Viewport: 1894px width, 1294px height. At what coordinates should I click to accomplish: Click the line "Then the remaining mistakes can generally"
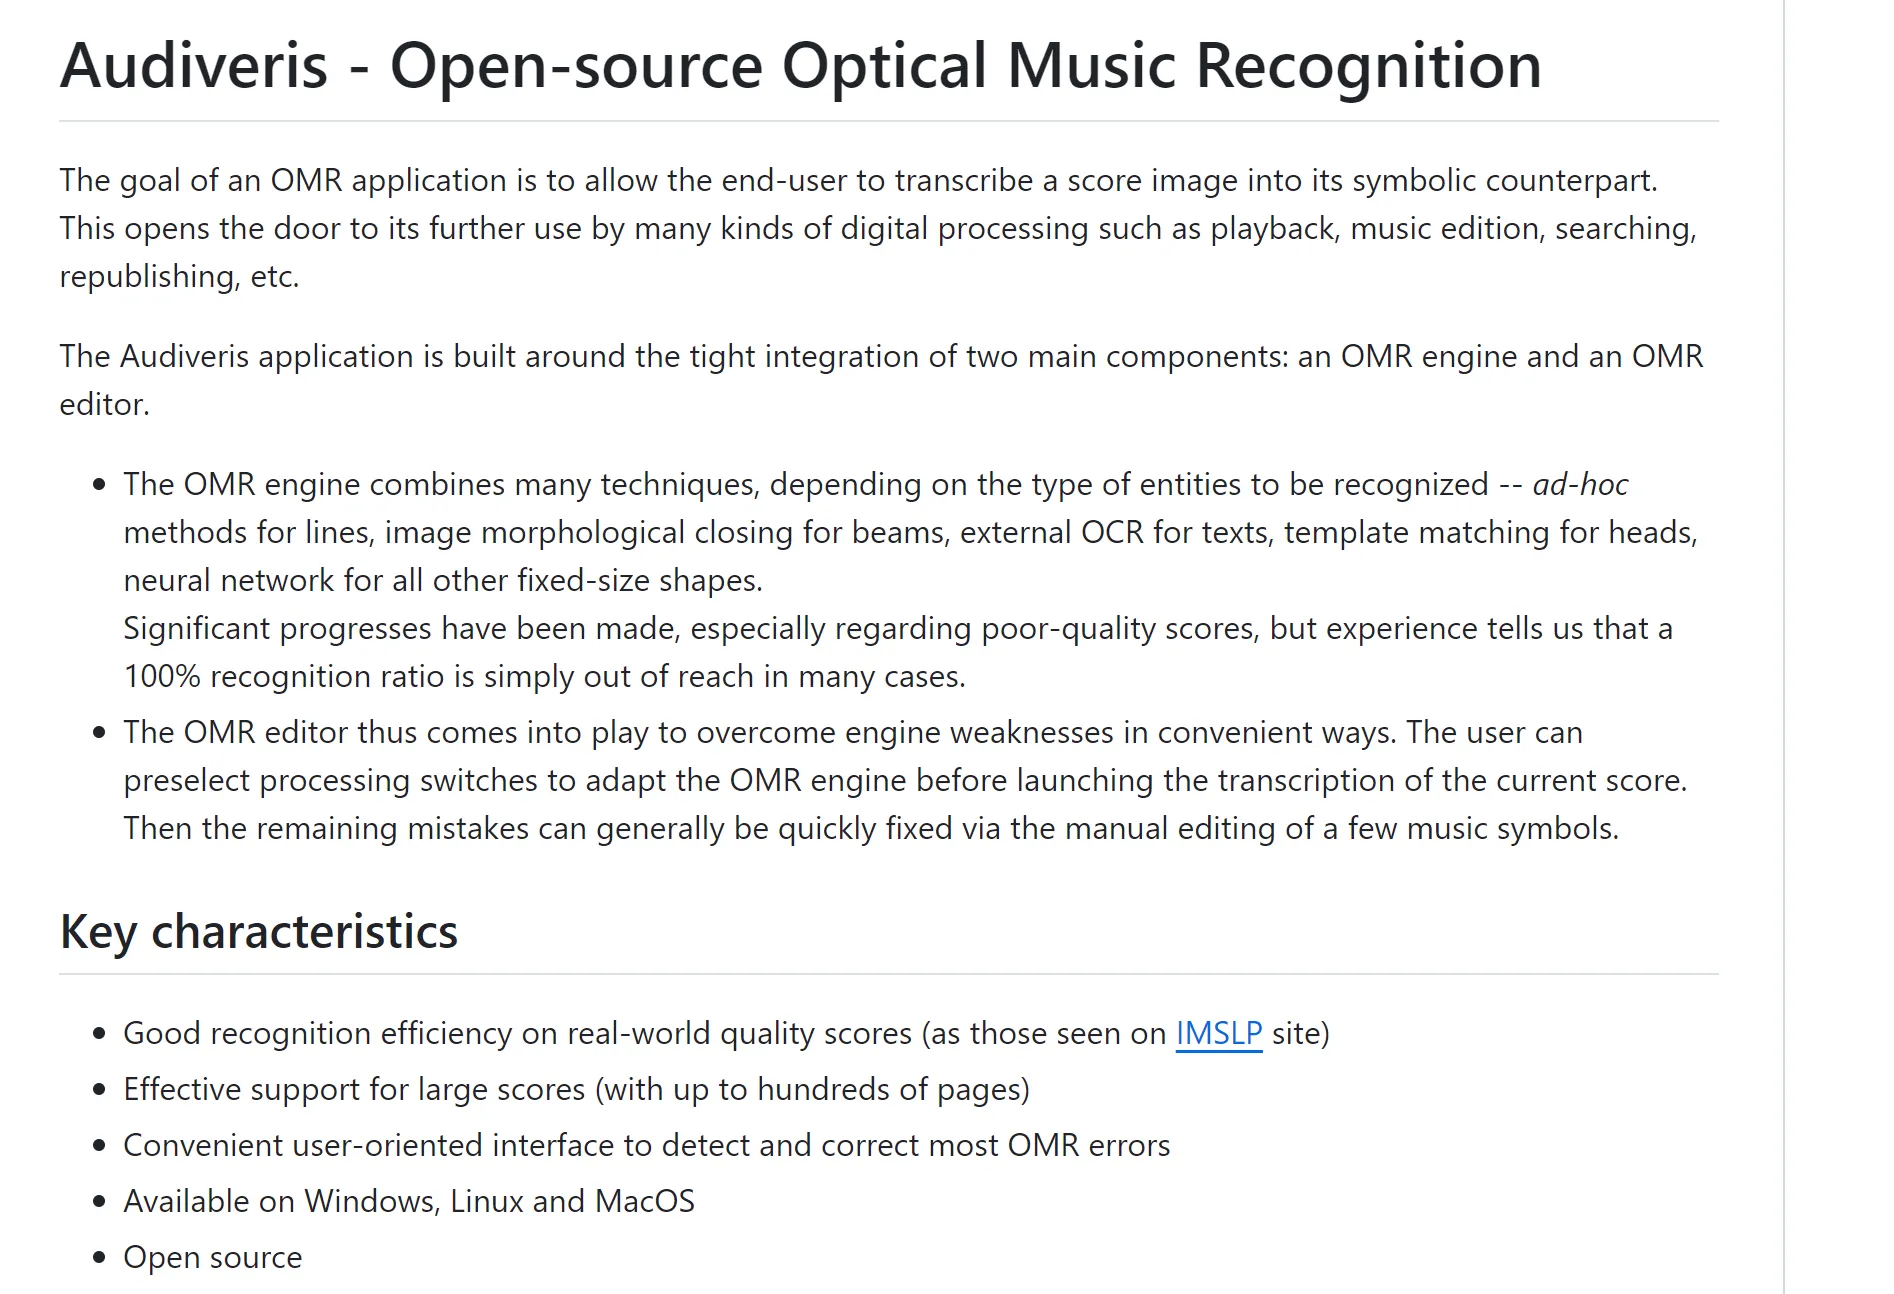point(870,829)
